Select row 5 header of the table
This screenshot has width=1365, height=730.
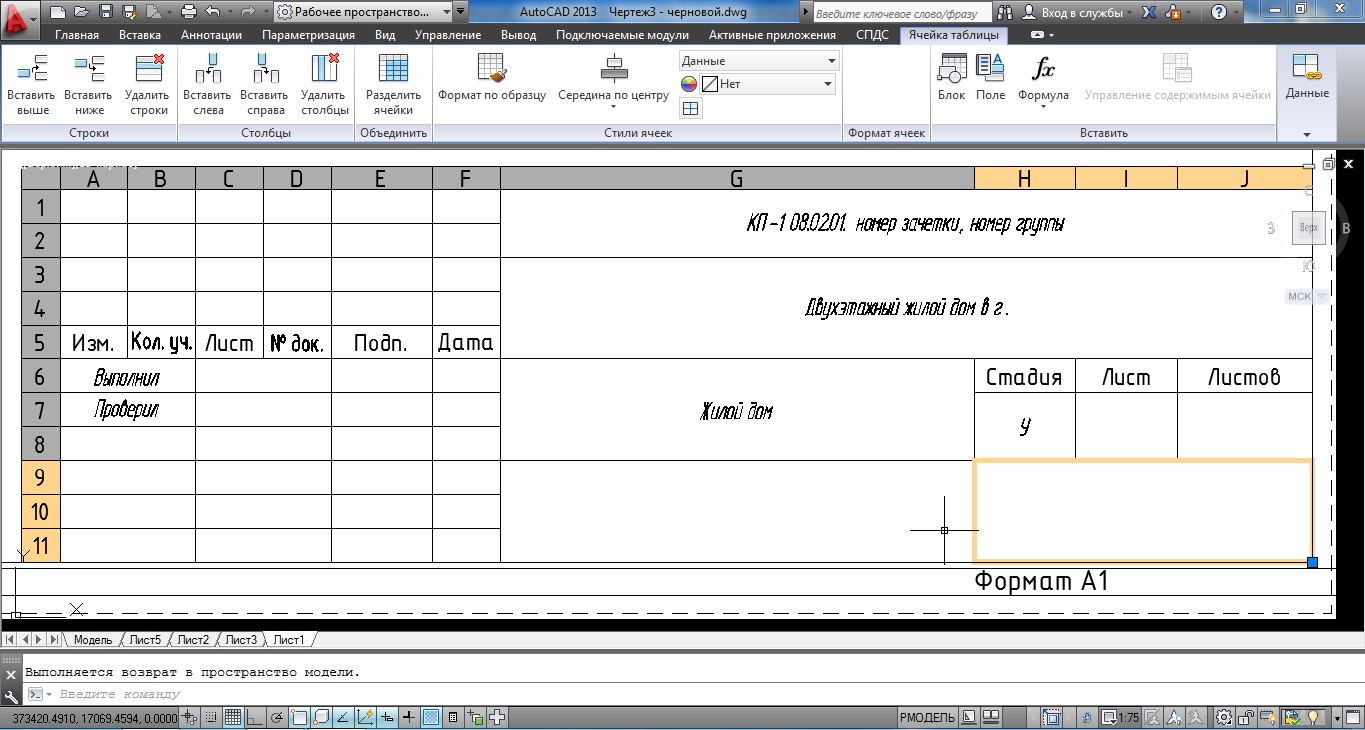[x=41, y=342]
